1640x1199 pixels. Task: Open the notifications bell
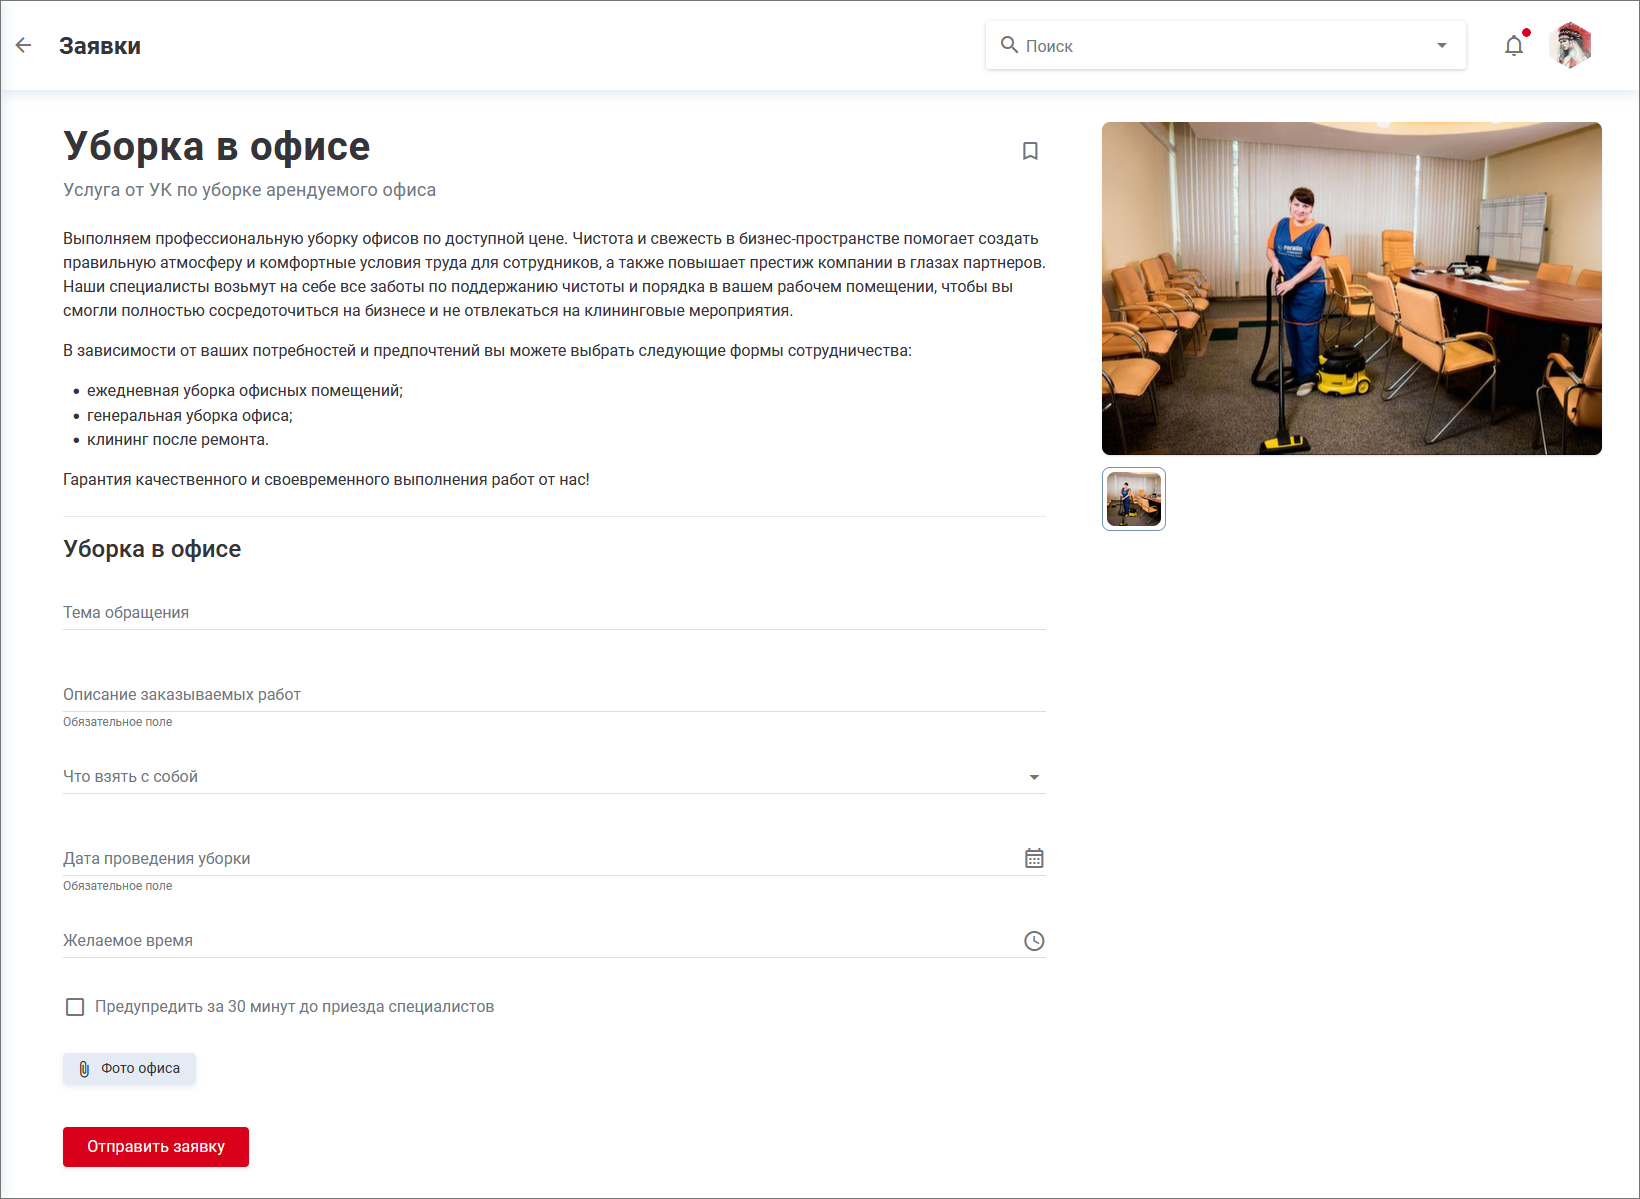click(1514, 46)
